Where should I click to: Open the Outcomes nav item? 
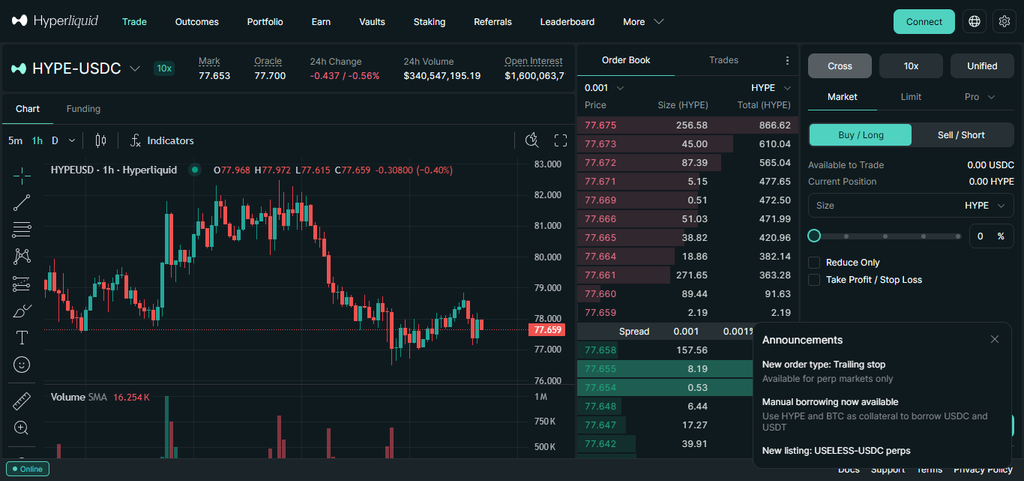click(197, 22)
